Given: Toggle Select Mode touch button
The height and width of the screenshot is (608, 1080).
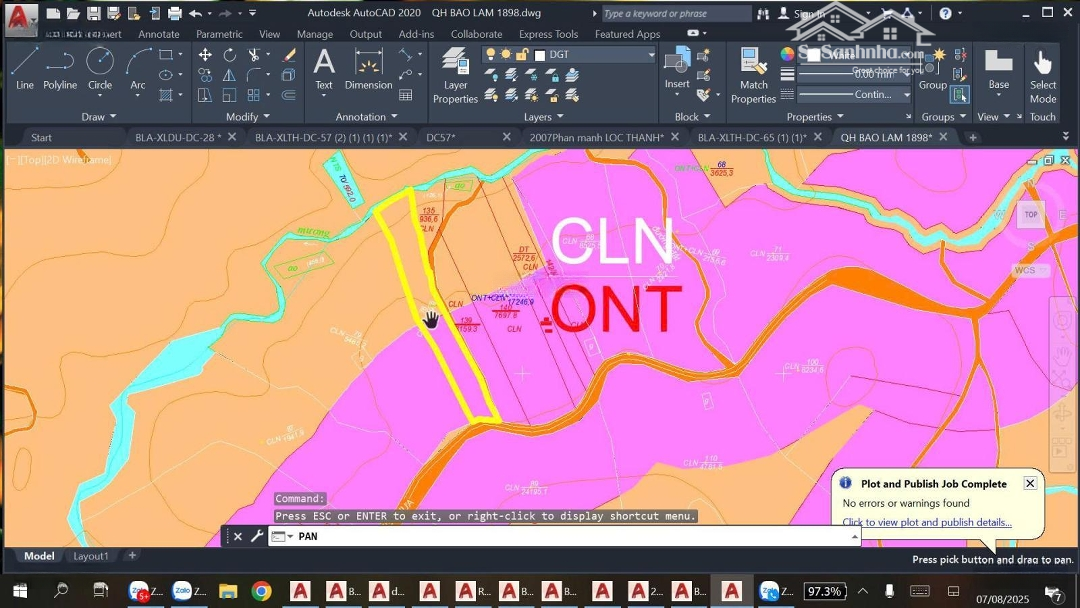Looking at the screenshot, I should (1043, 76).
